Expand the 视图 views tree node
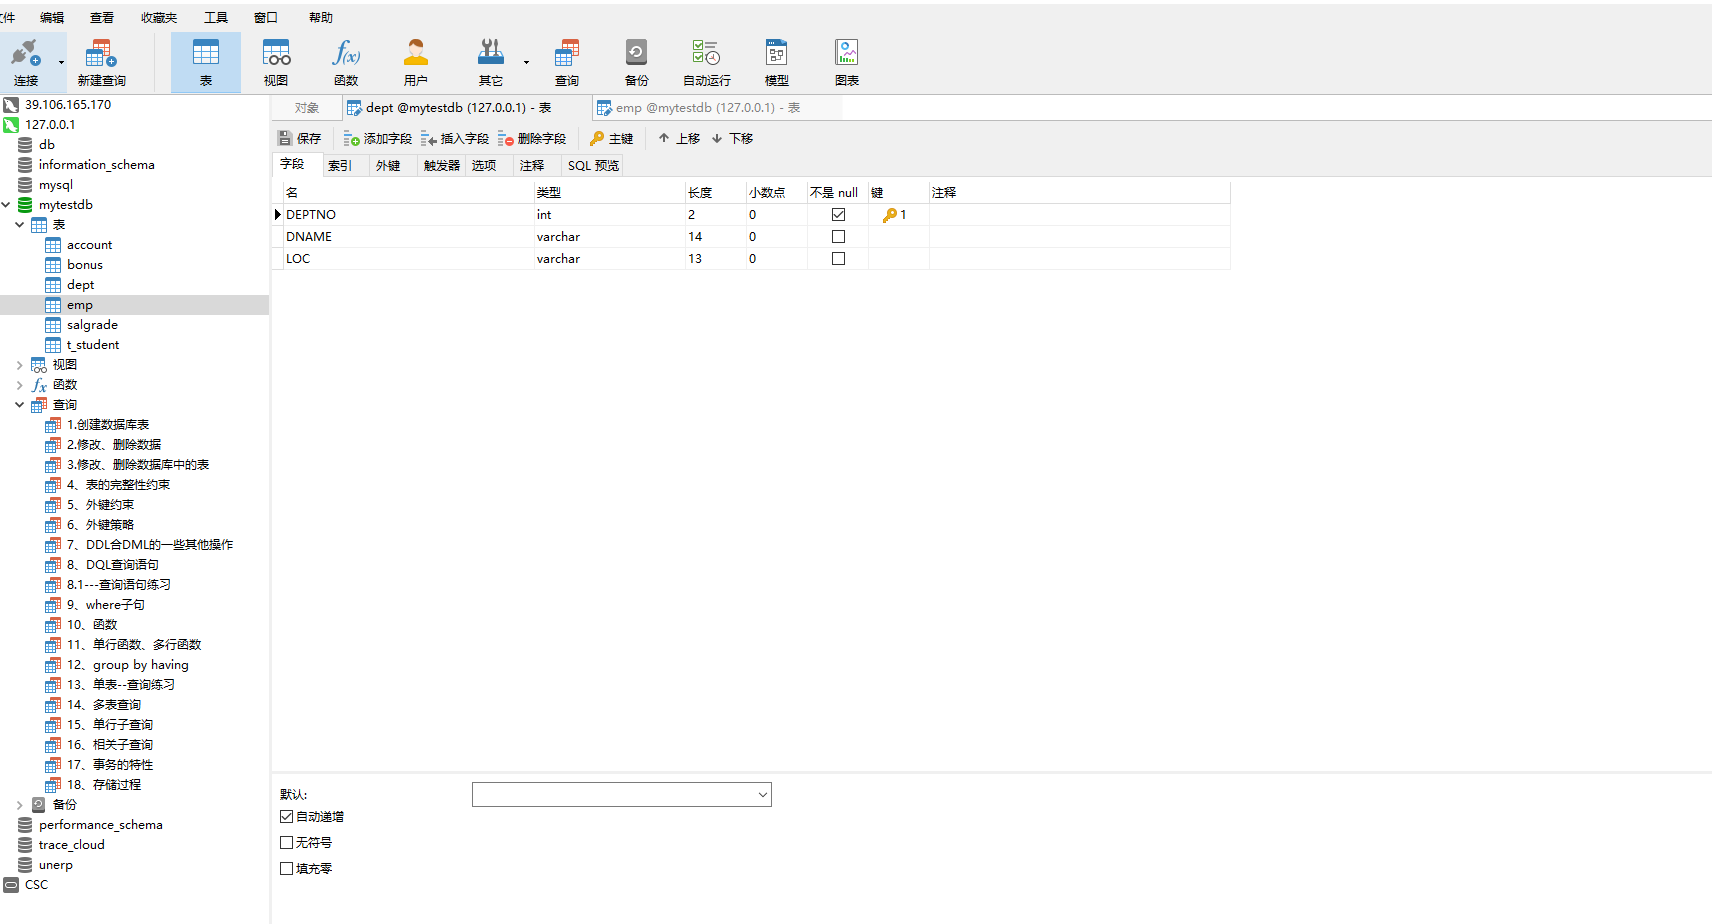The height and width of the screenshot is (924, 1712). pyautogui.click(x=19, y=365)
